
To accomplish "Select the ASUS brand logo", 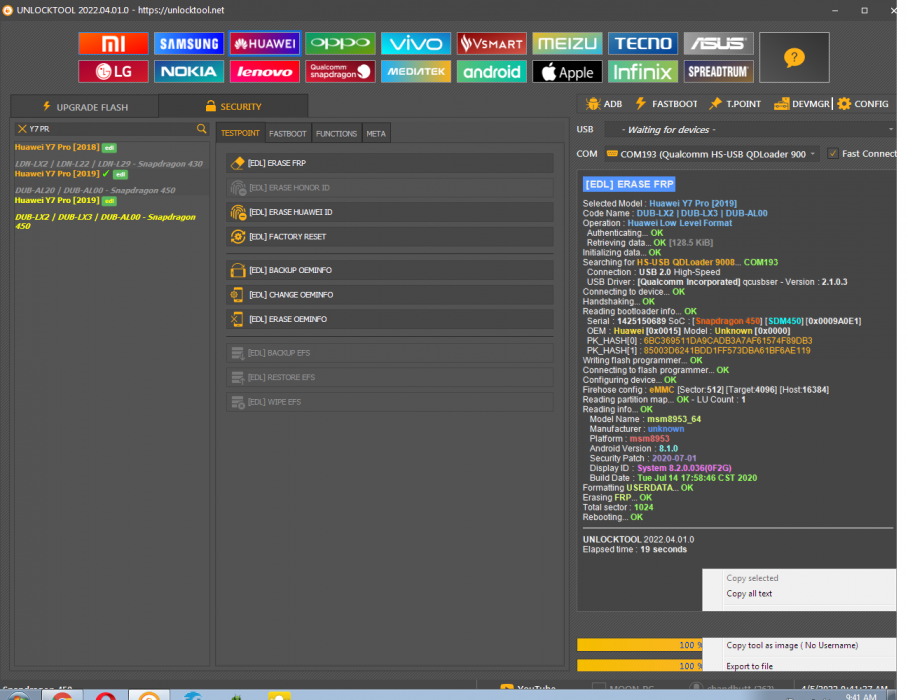I will (x=719, y=43).
